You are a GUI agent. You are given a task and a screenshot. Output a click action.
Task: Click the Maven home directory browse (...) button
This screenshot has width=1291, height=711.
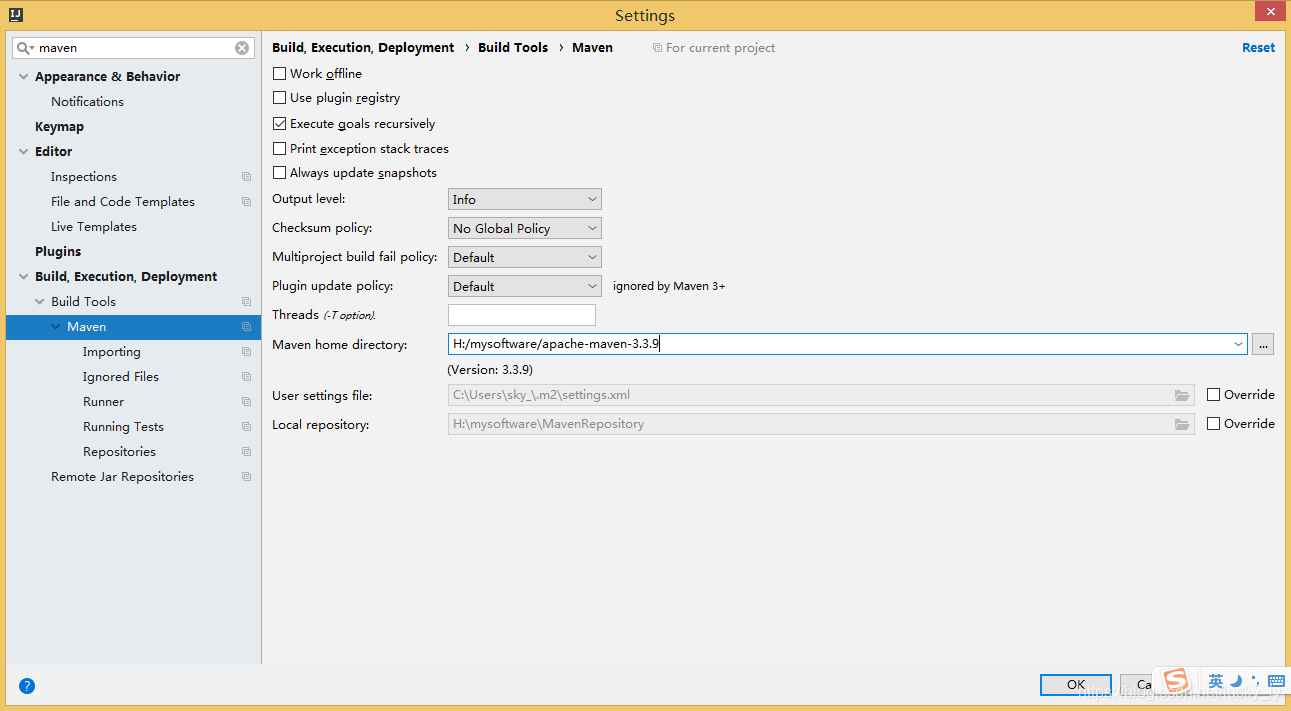(1263, 344)
